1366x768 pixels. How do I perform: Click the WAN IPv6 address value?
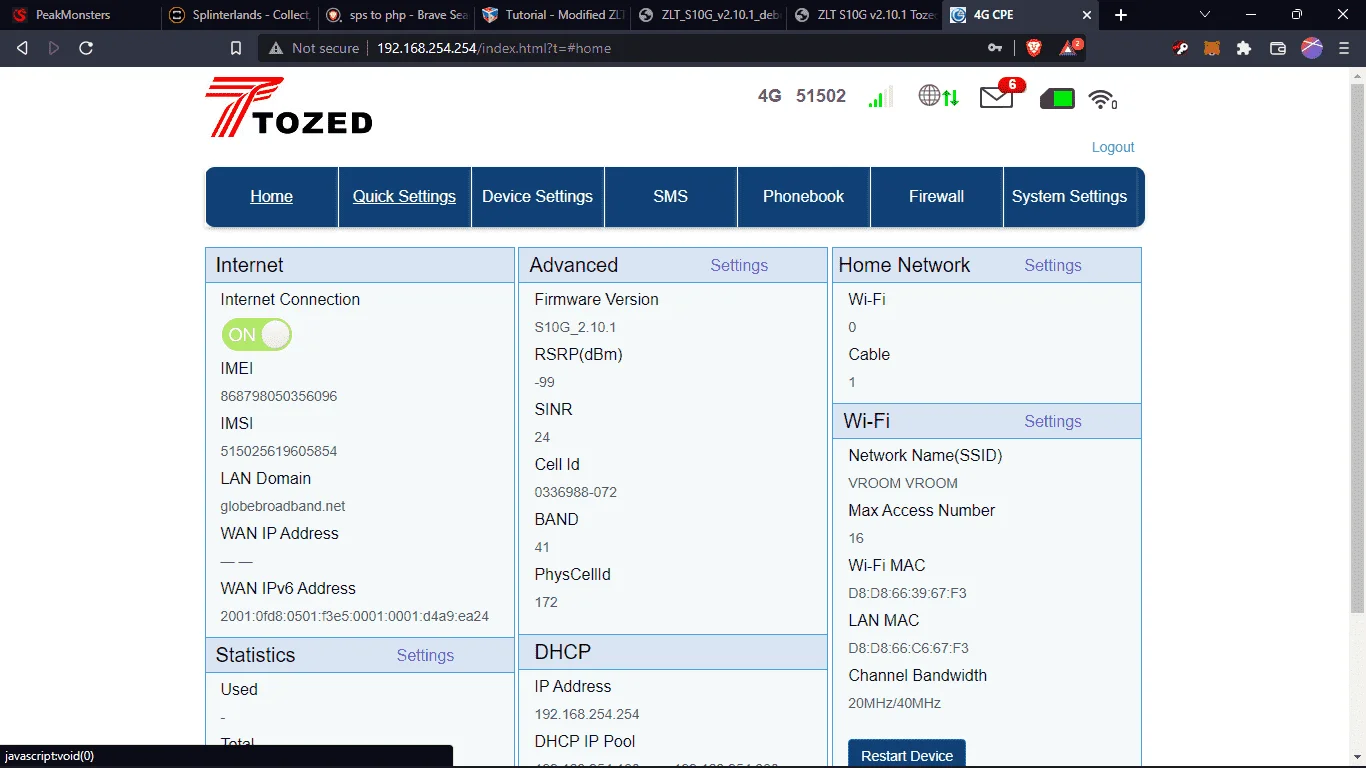(355, 616)
